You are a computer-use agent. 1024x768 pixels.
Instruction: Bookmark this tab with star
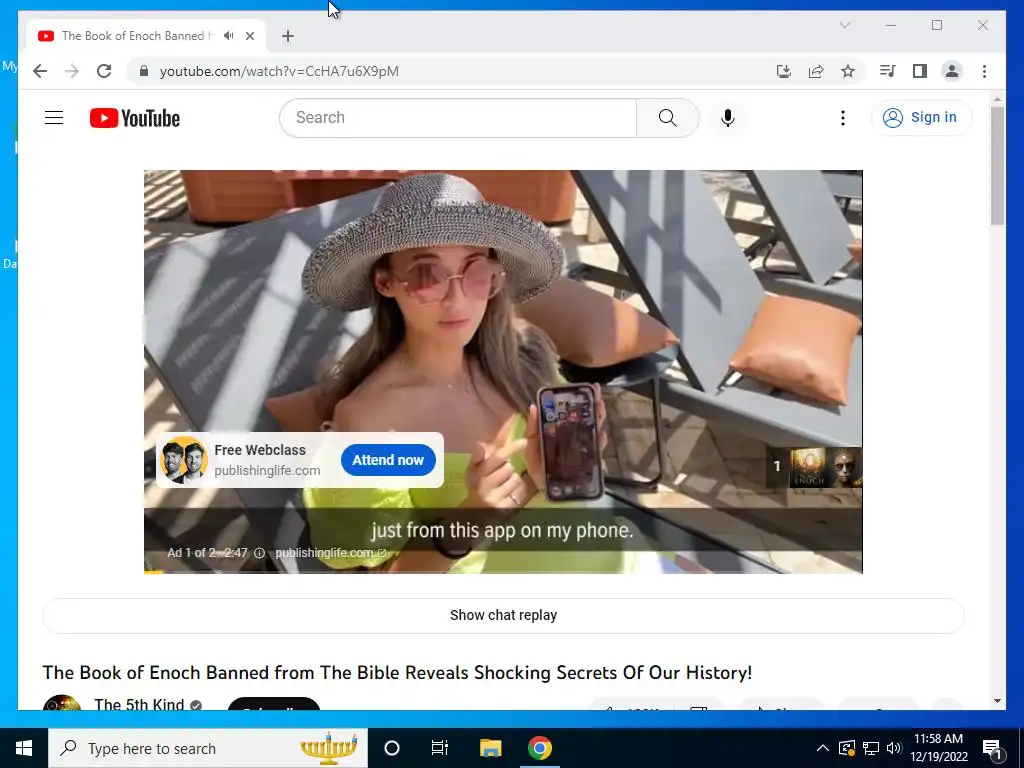pos(848,71)
